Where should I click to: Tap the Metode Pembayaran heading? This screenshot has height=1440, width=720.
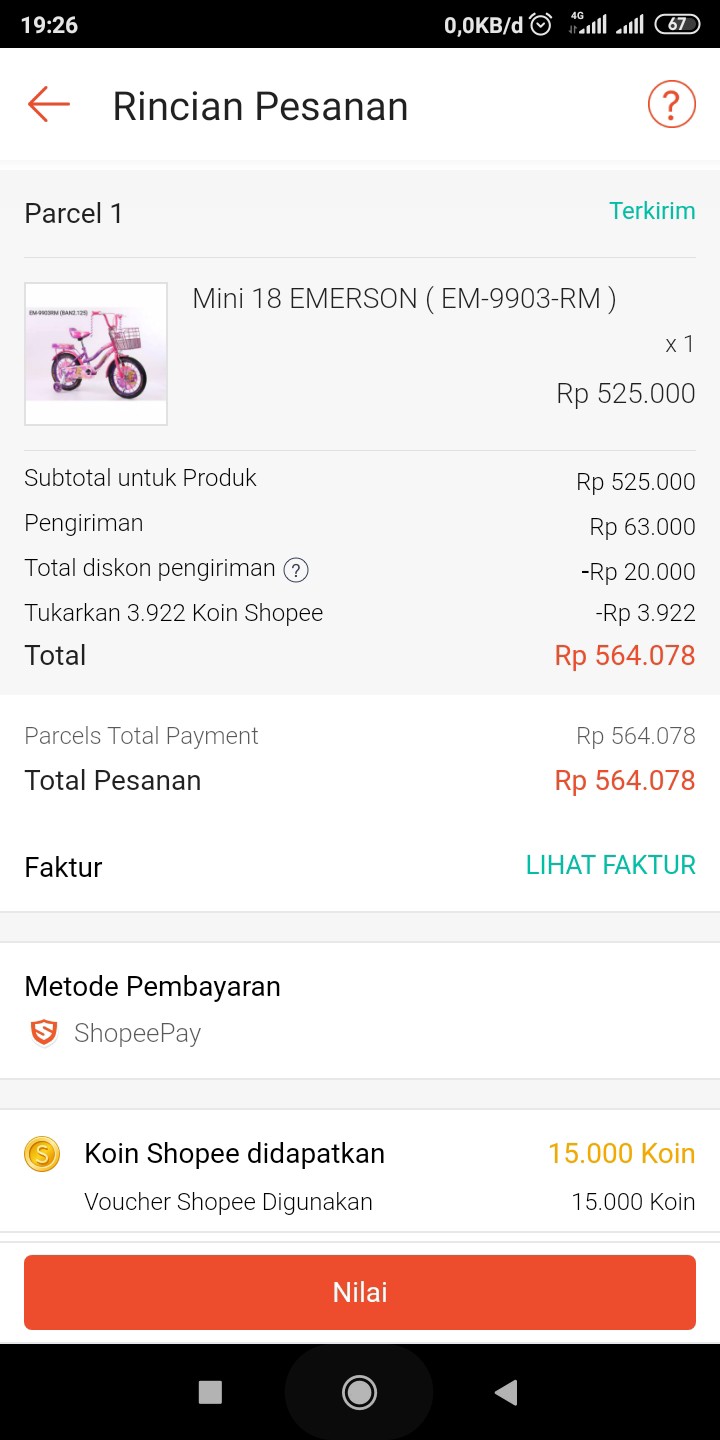click(x=152, y=986)
